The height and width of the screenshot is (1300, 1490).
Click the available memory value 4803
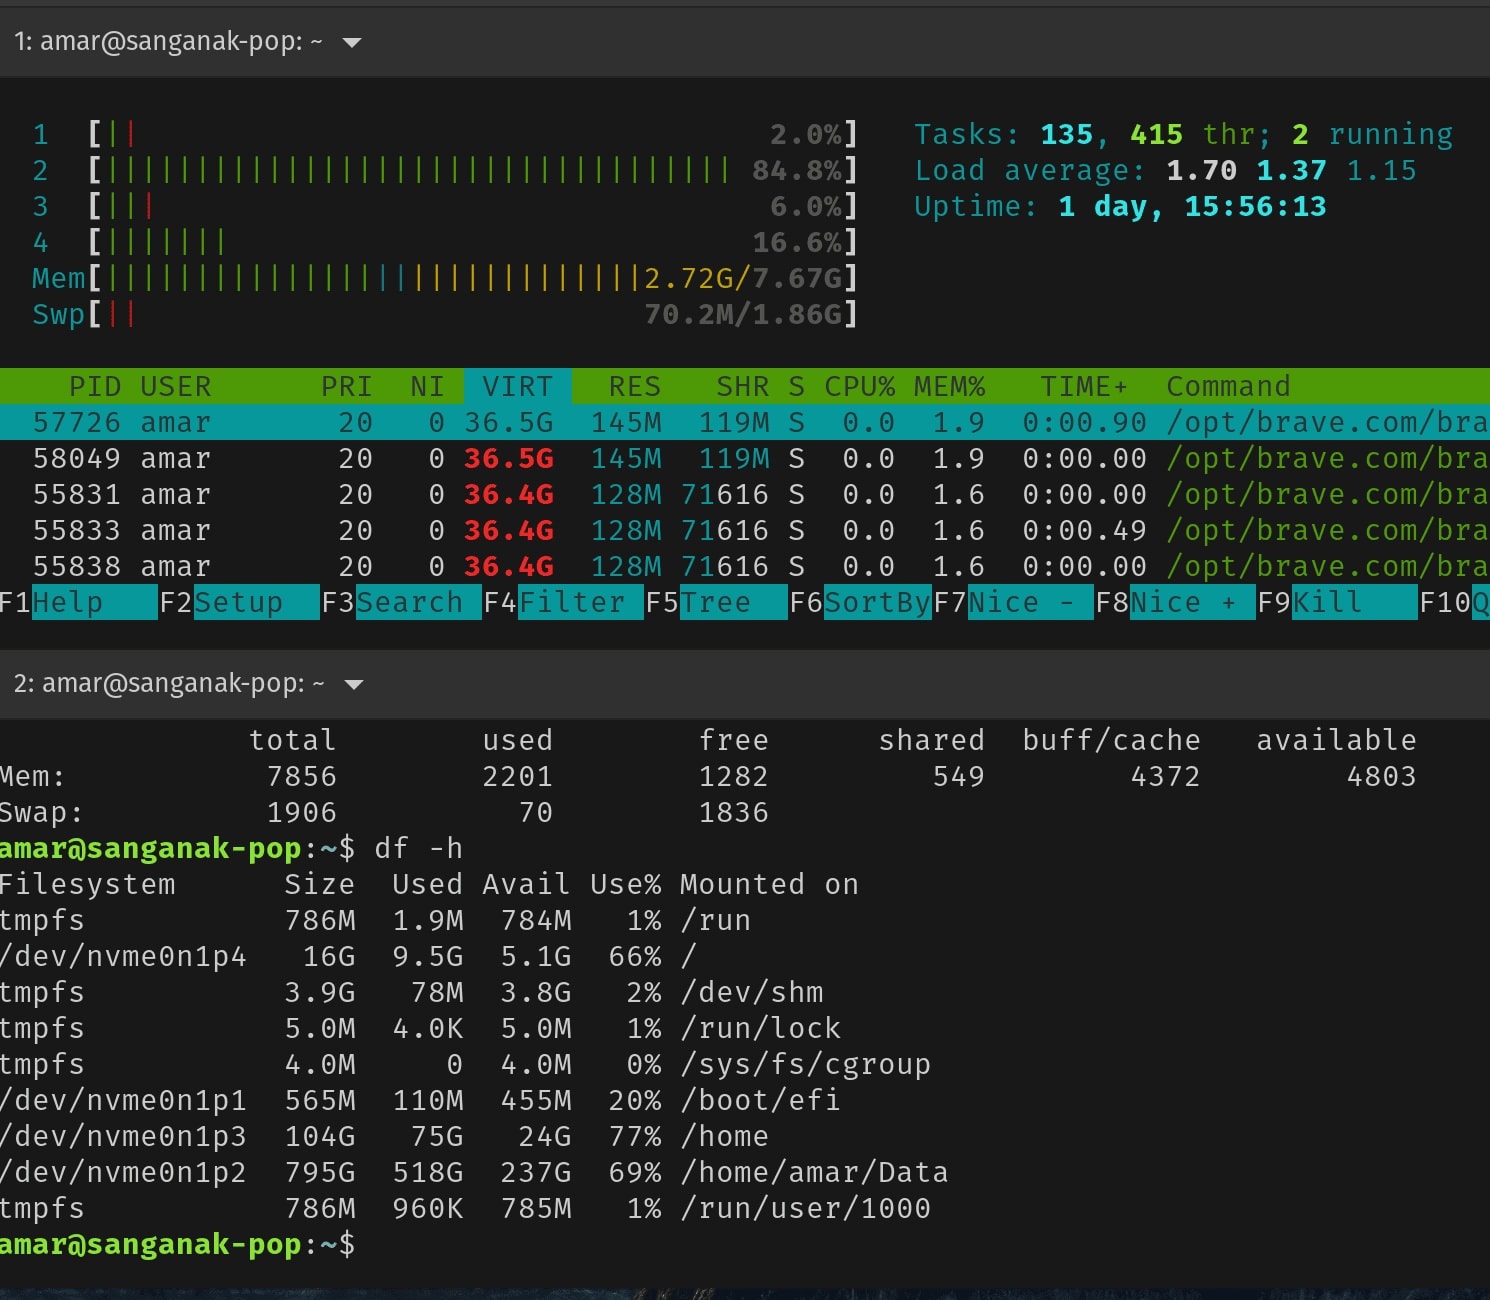(1381, 776)
